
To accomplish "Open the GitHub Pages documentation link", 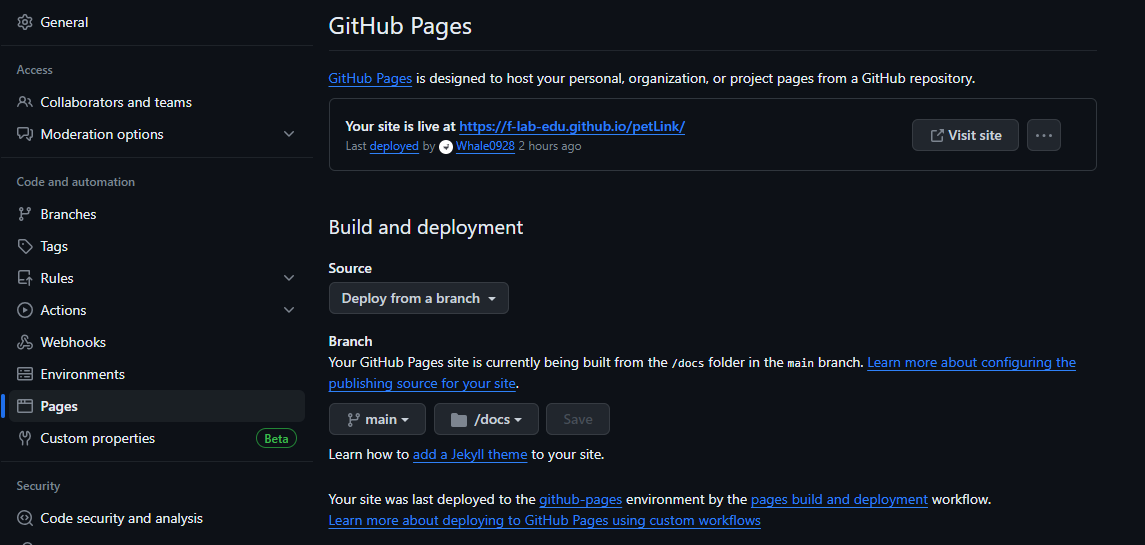I will (x=370, y=79).
